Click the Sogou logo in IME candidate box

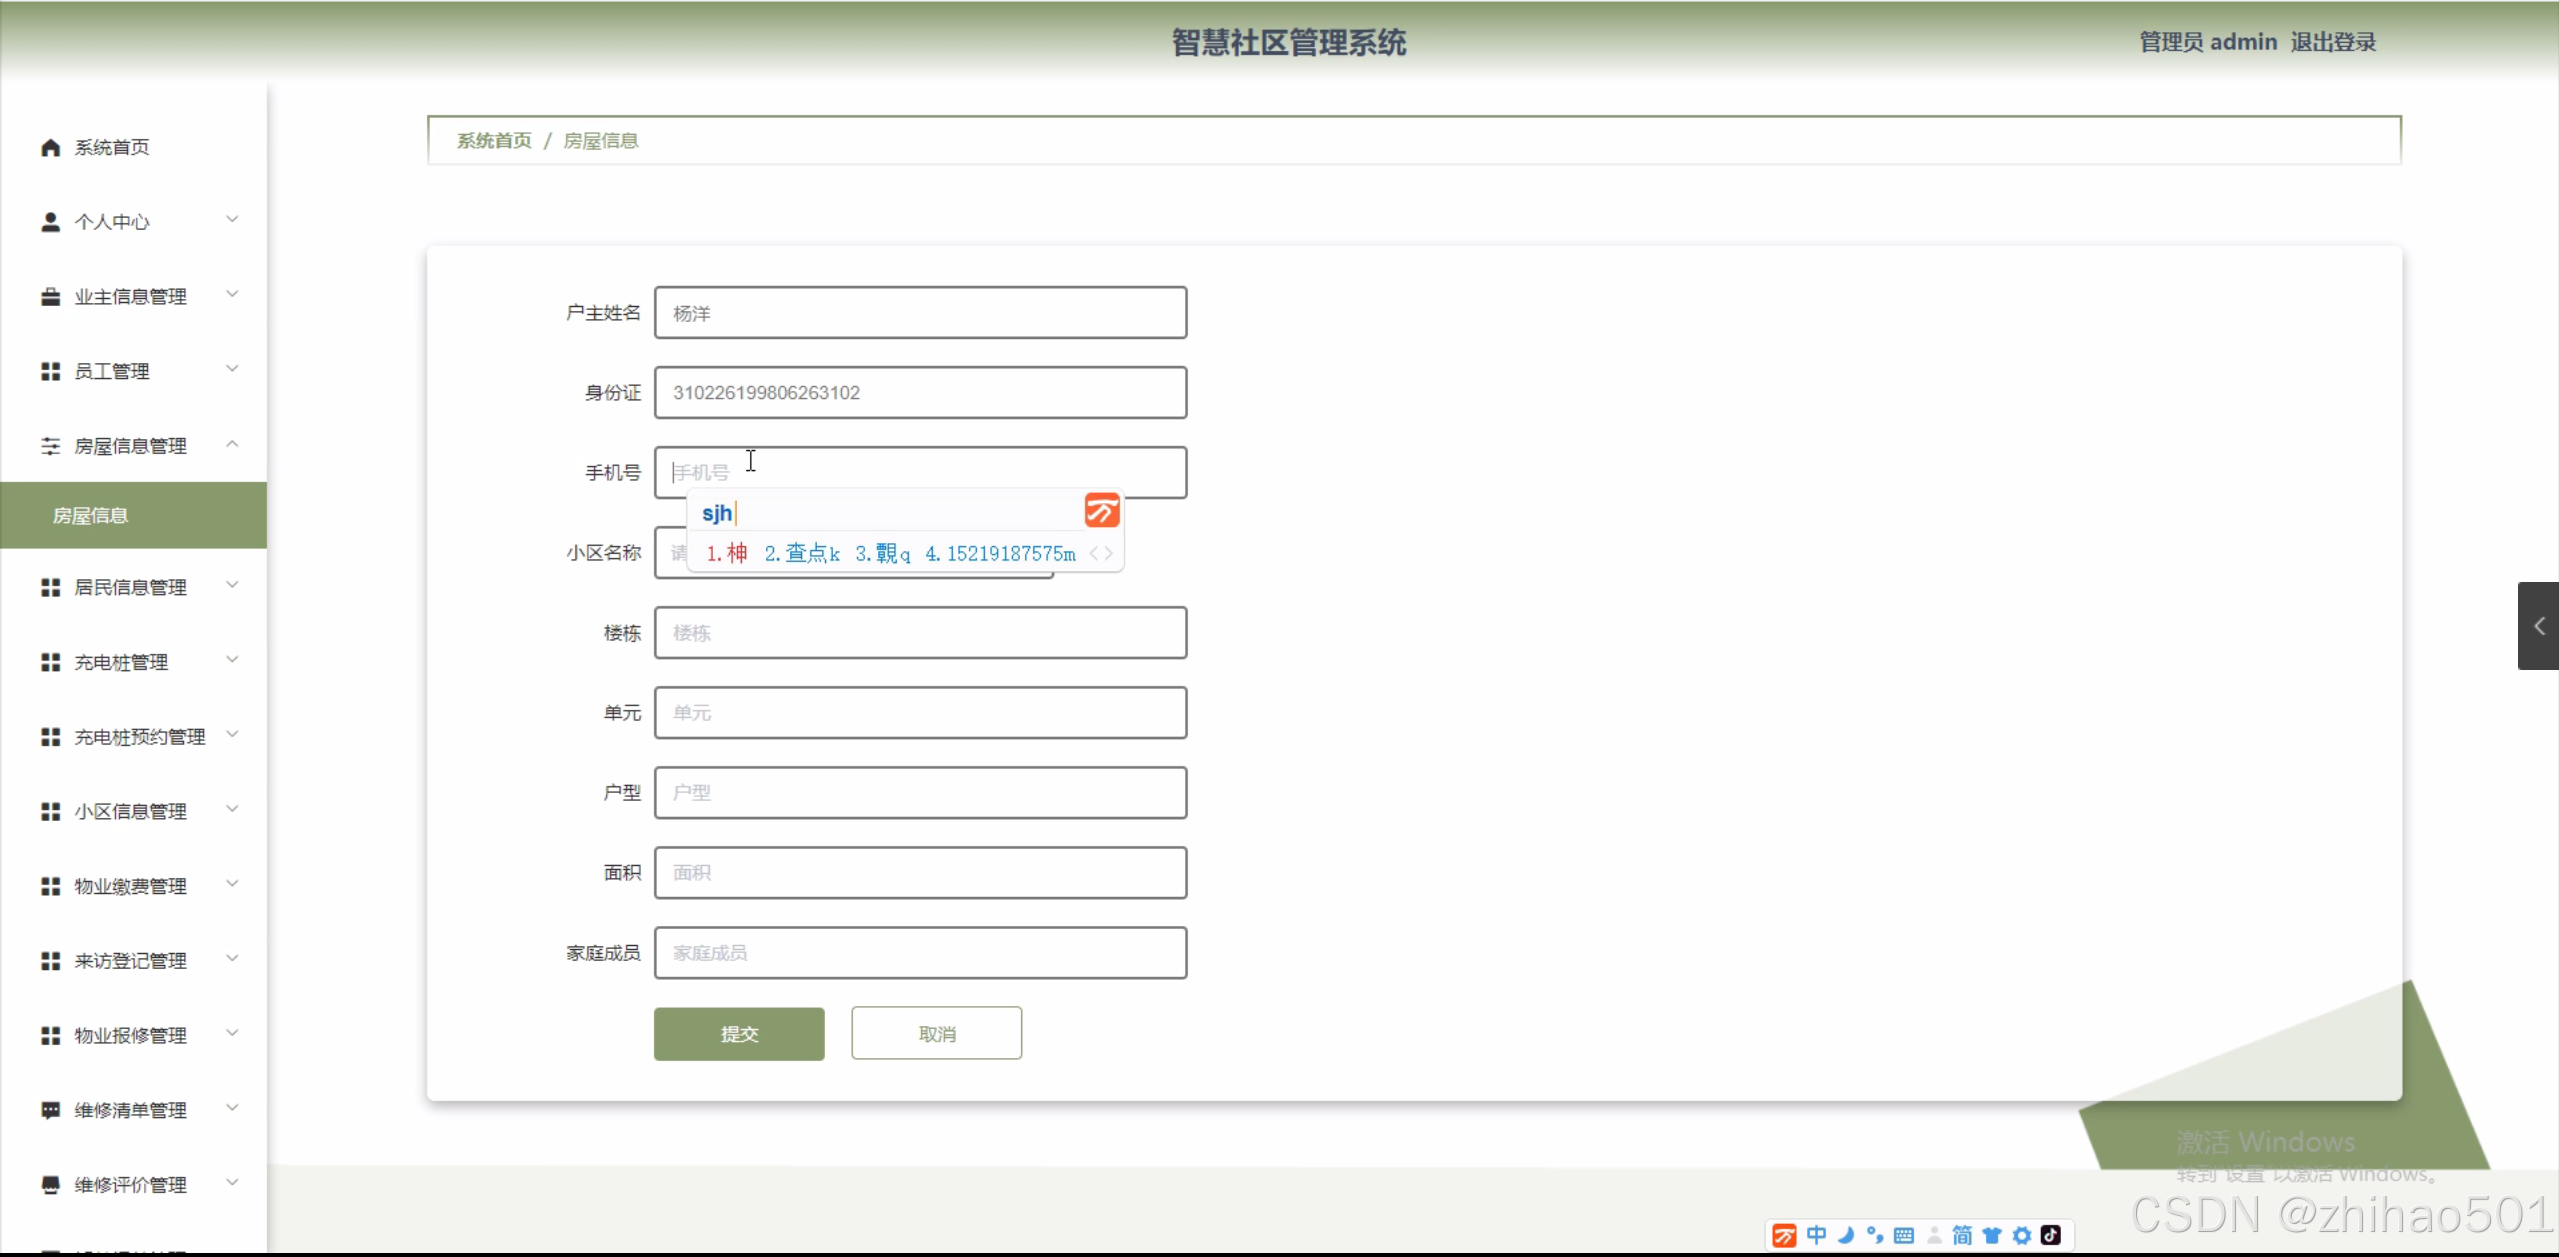pyautogui.click(x=1101, y=511)
